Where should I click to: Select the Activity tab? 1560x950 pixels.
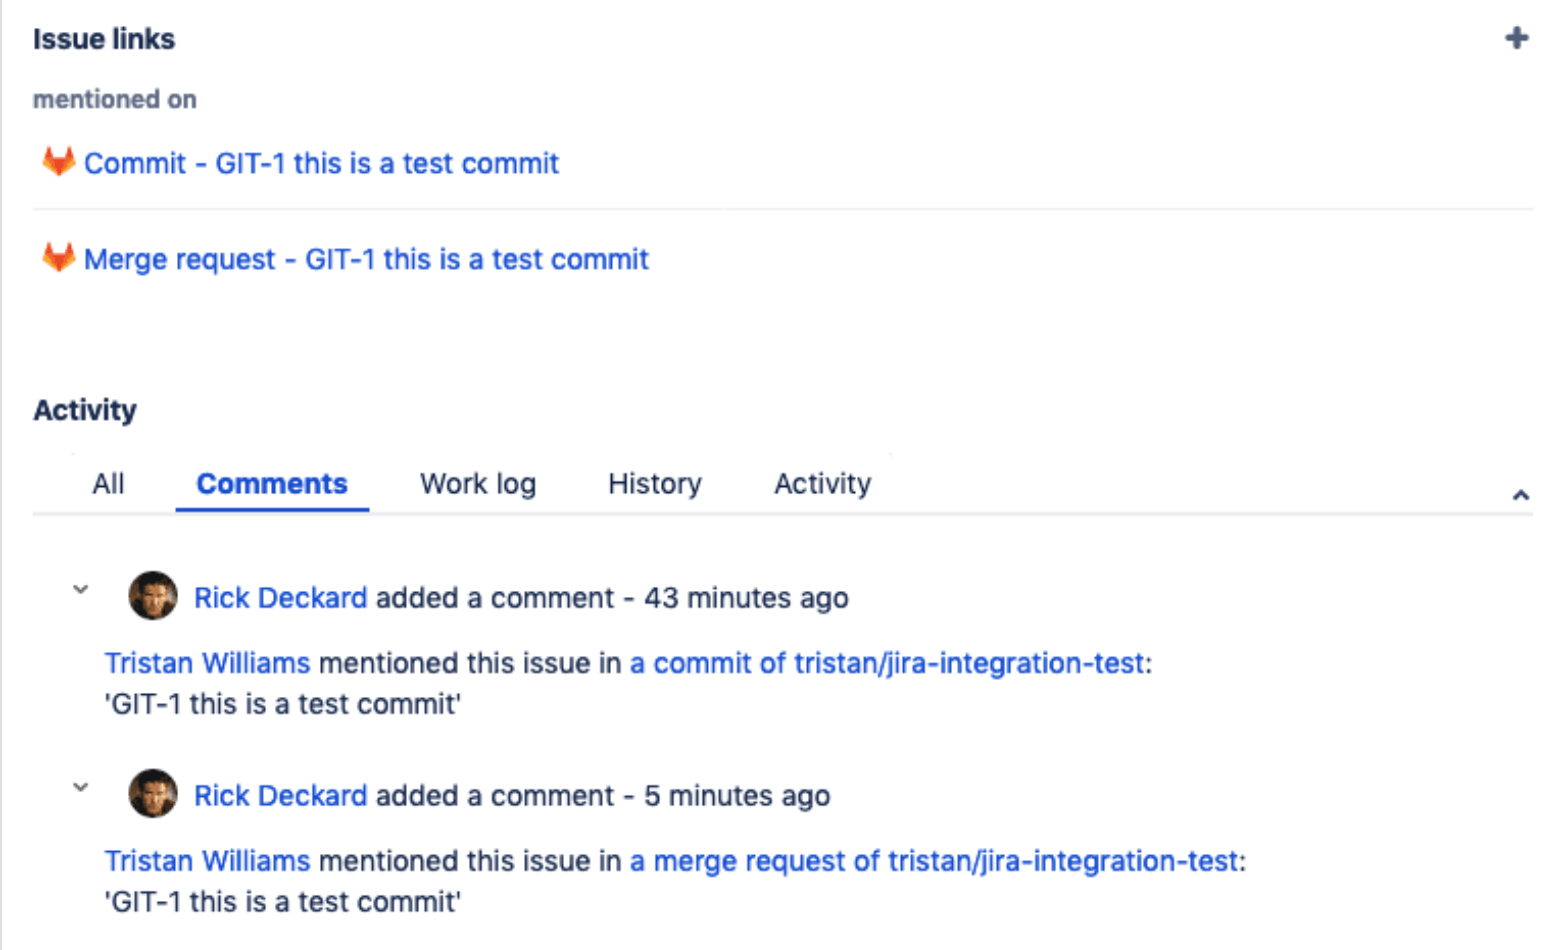point(821,483)
